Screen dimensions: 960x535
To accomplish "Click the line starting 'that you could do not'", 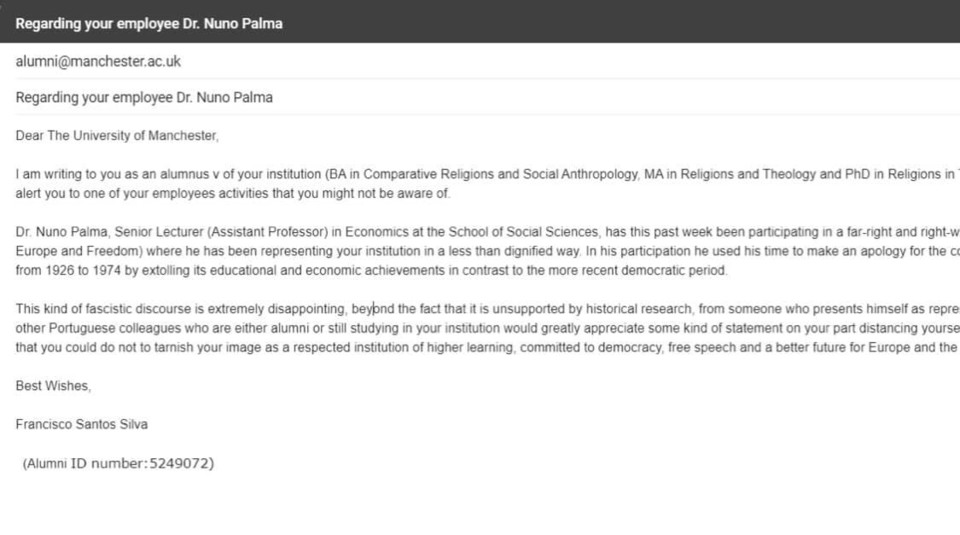I will (487, 348).
